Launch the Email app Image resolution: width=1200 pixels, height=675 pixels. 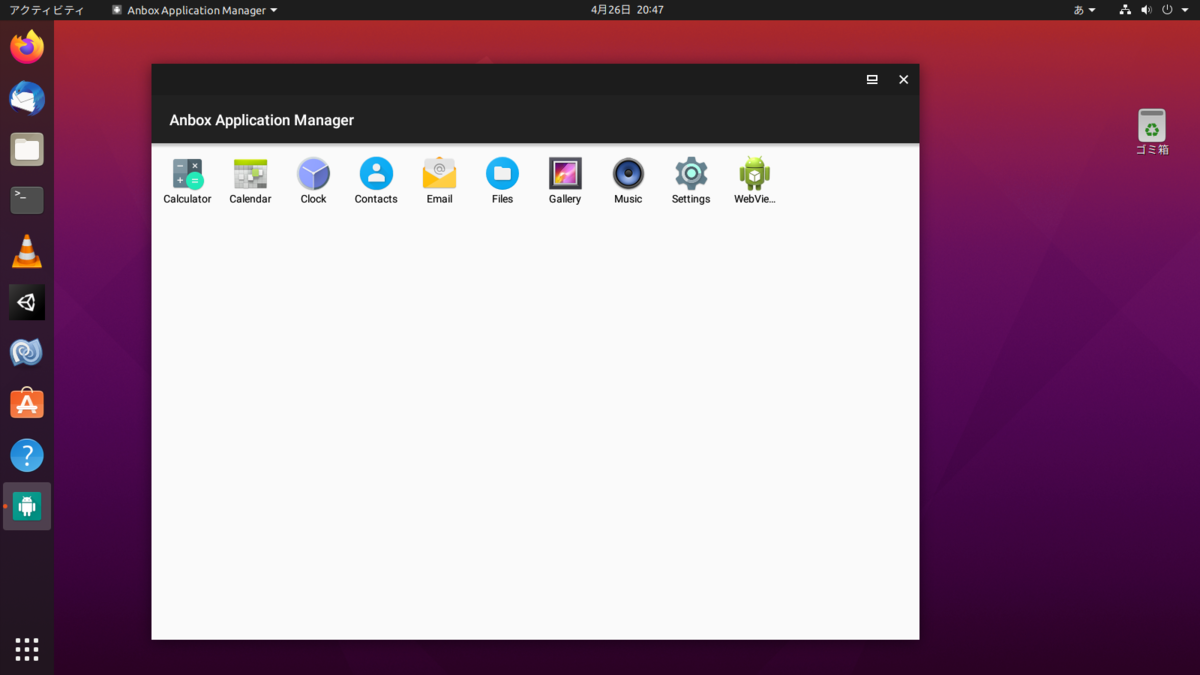439,181
